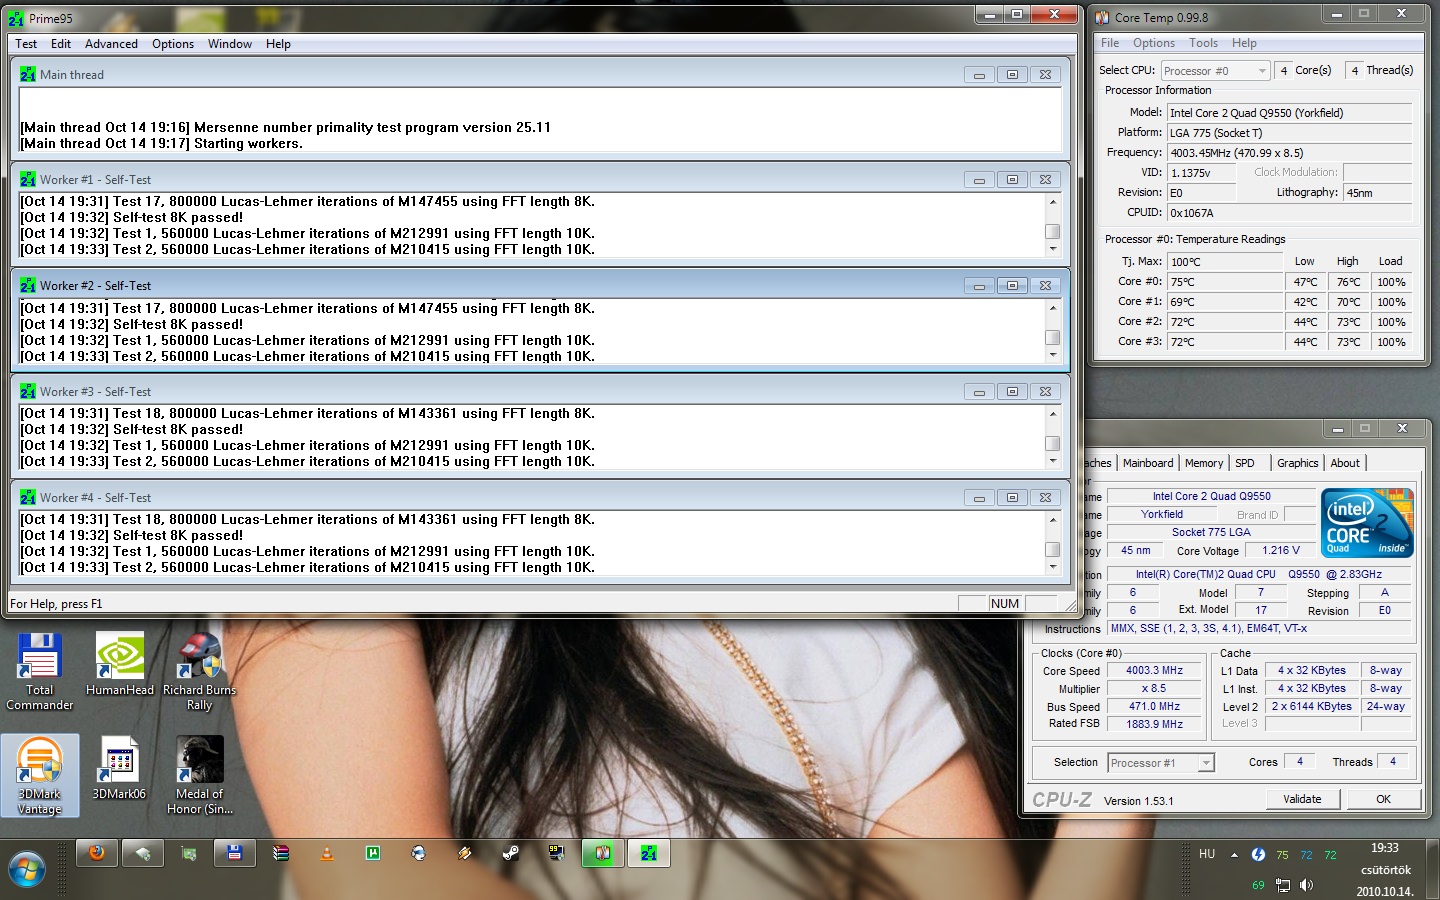This screenshot has width=1440, height=900.
Task: Switch to CPU-Z About tab
Action: click(1345, 463)
